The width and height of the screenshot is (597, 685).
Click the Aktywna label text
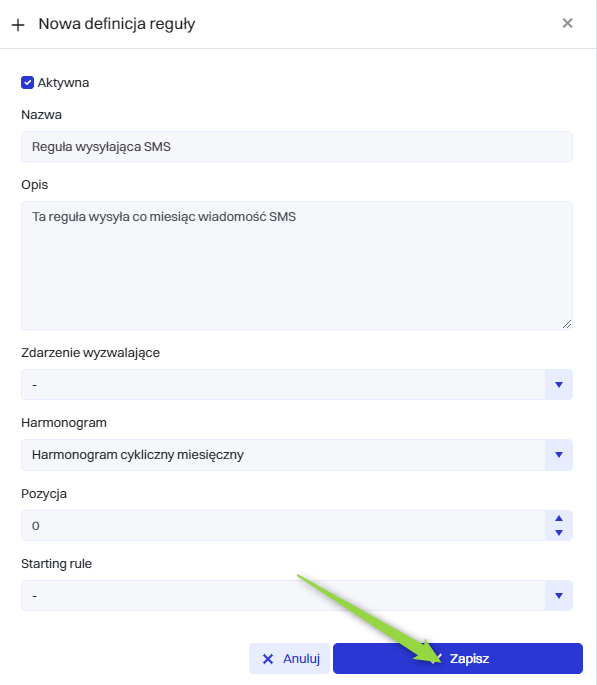[x=63, y=83]
